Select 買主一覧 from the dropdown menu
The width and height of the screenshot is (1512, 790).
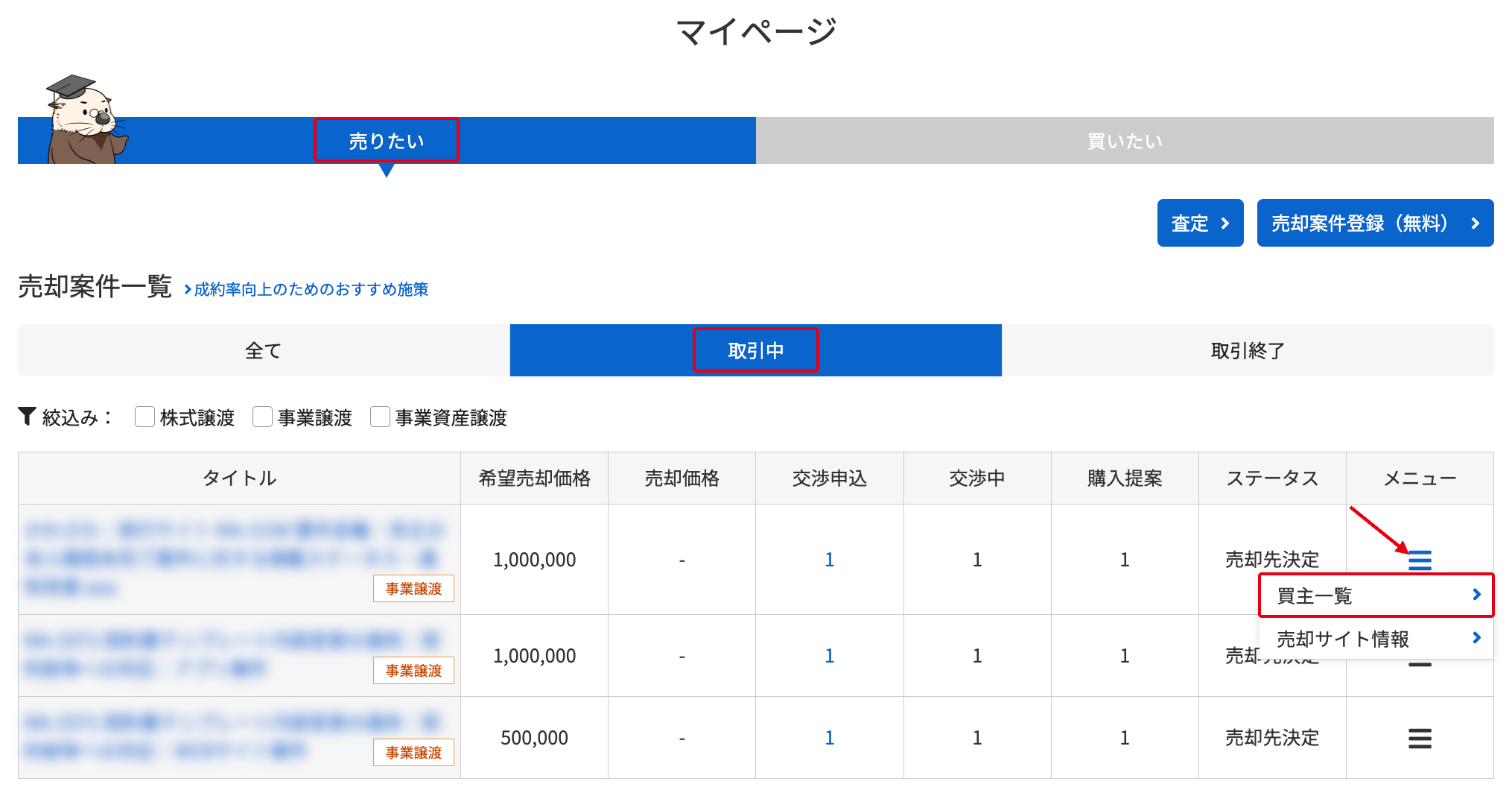tap(1376, 595)
